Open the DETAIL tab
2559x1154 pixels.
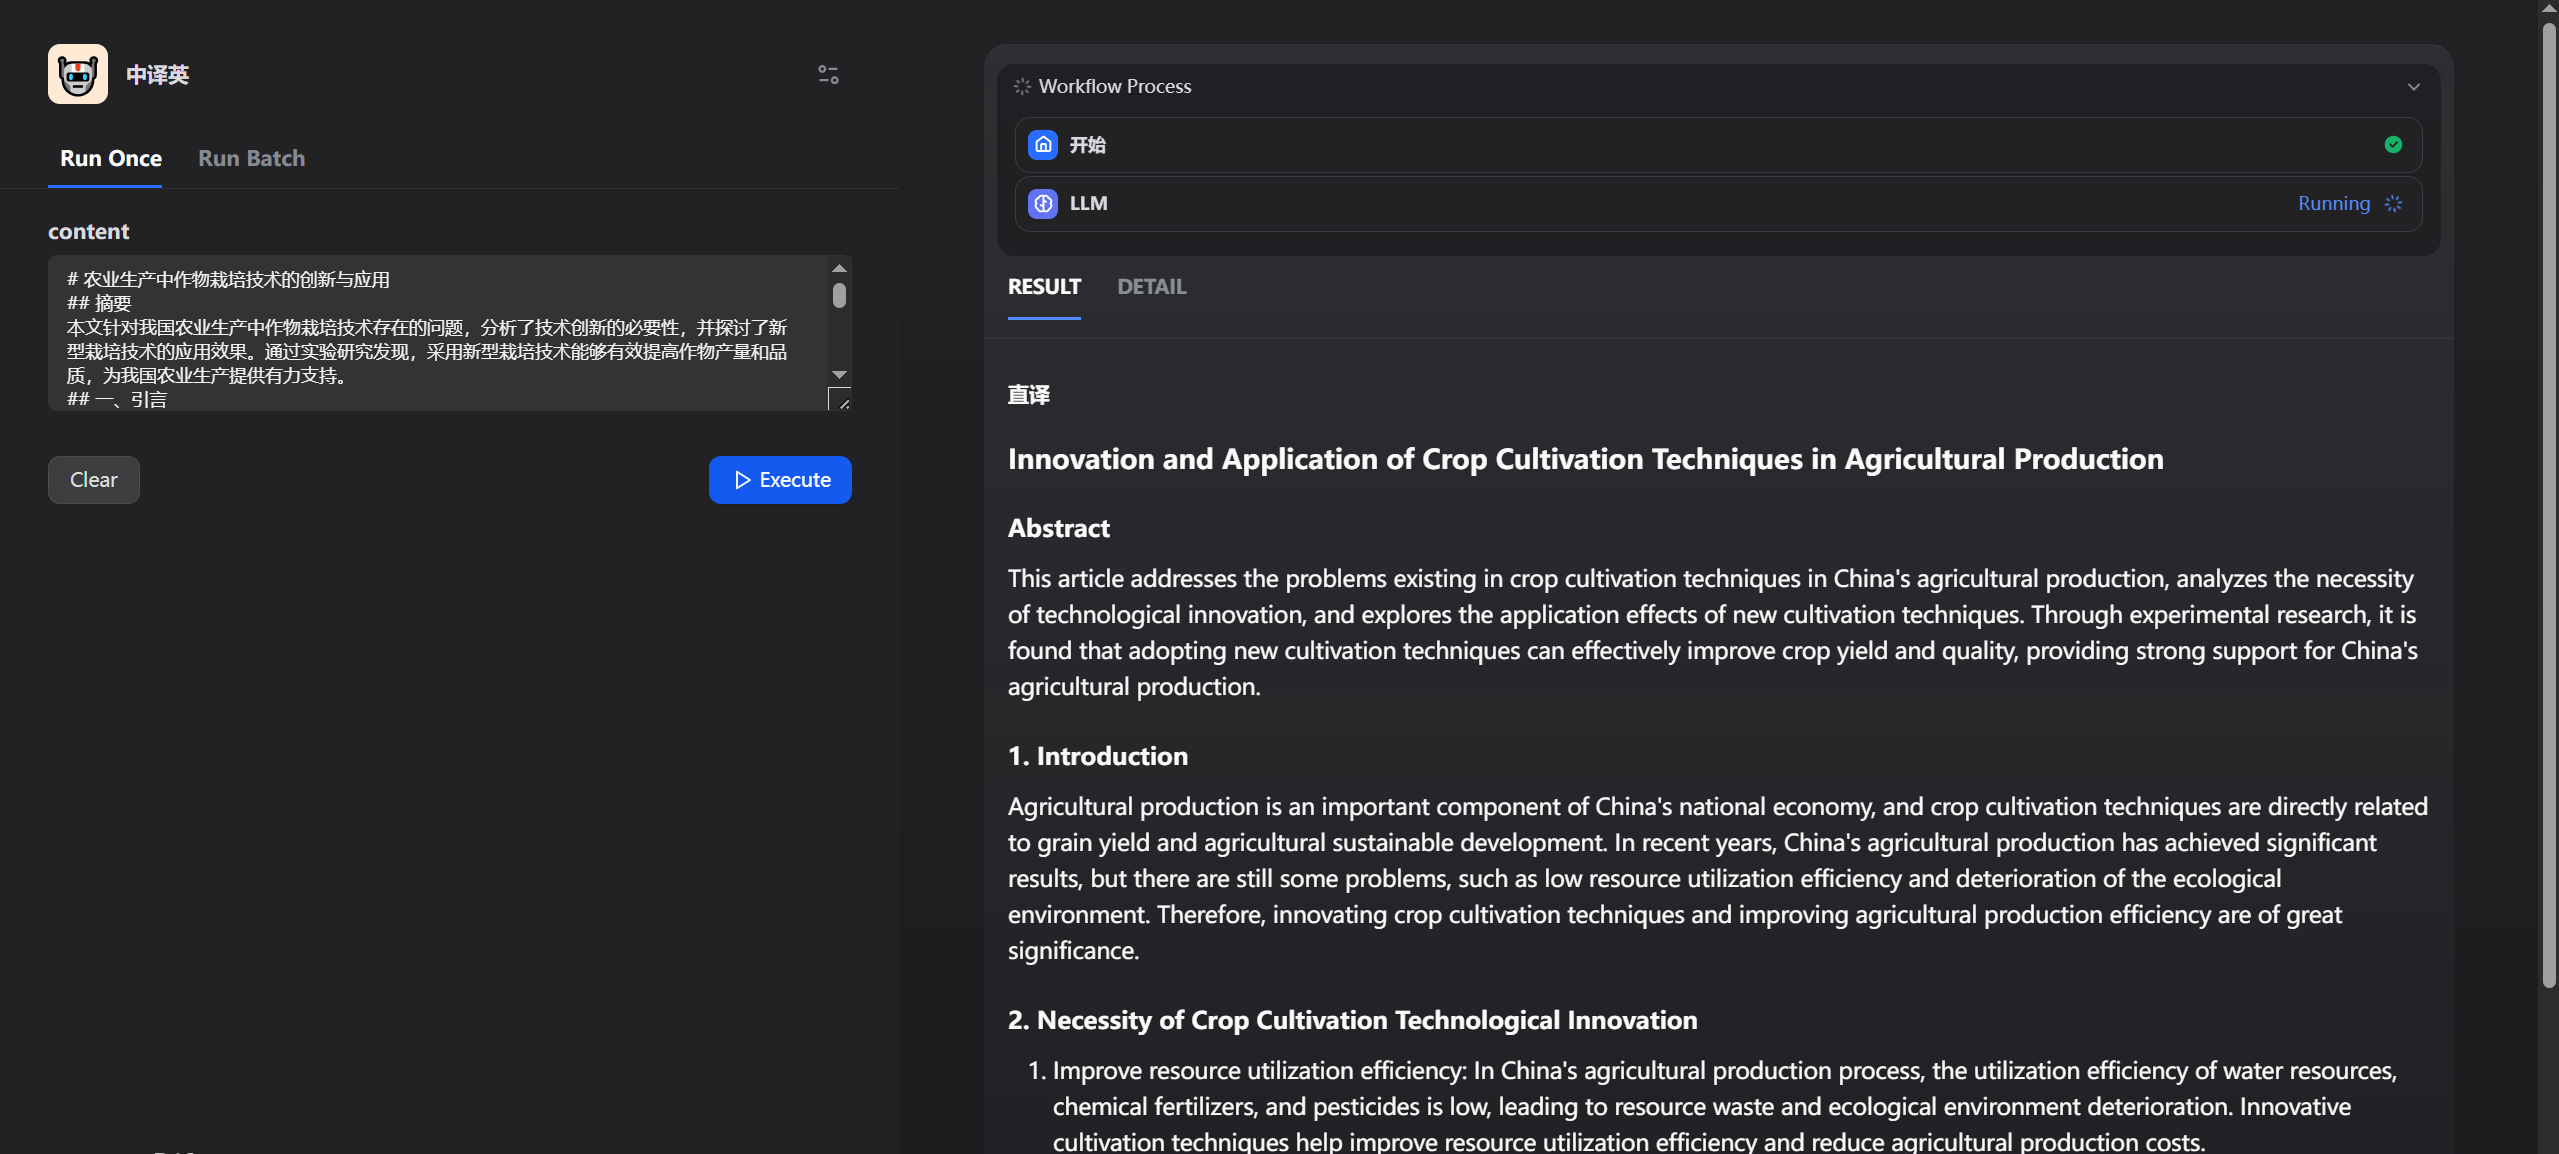click(1151, 287)
